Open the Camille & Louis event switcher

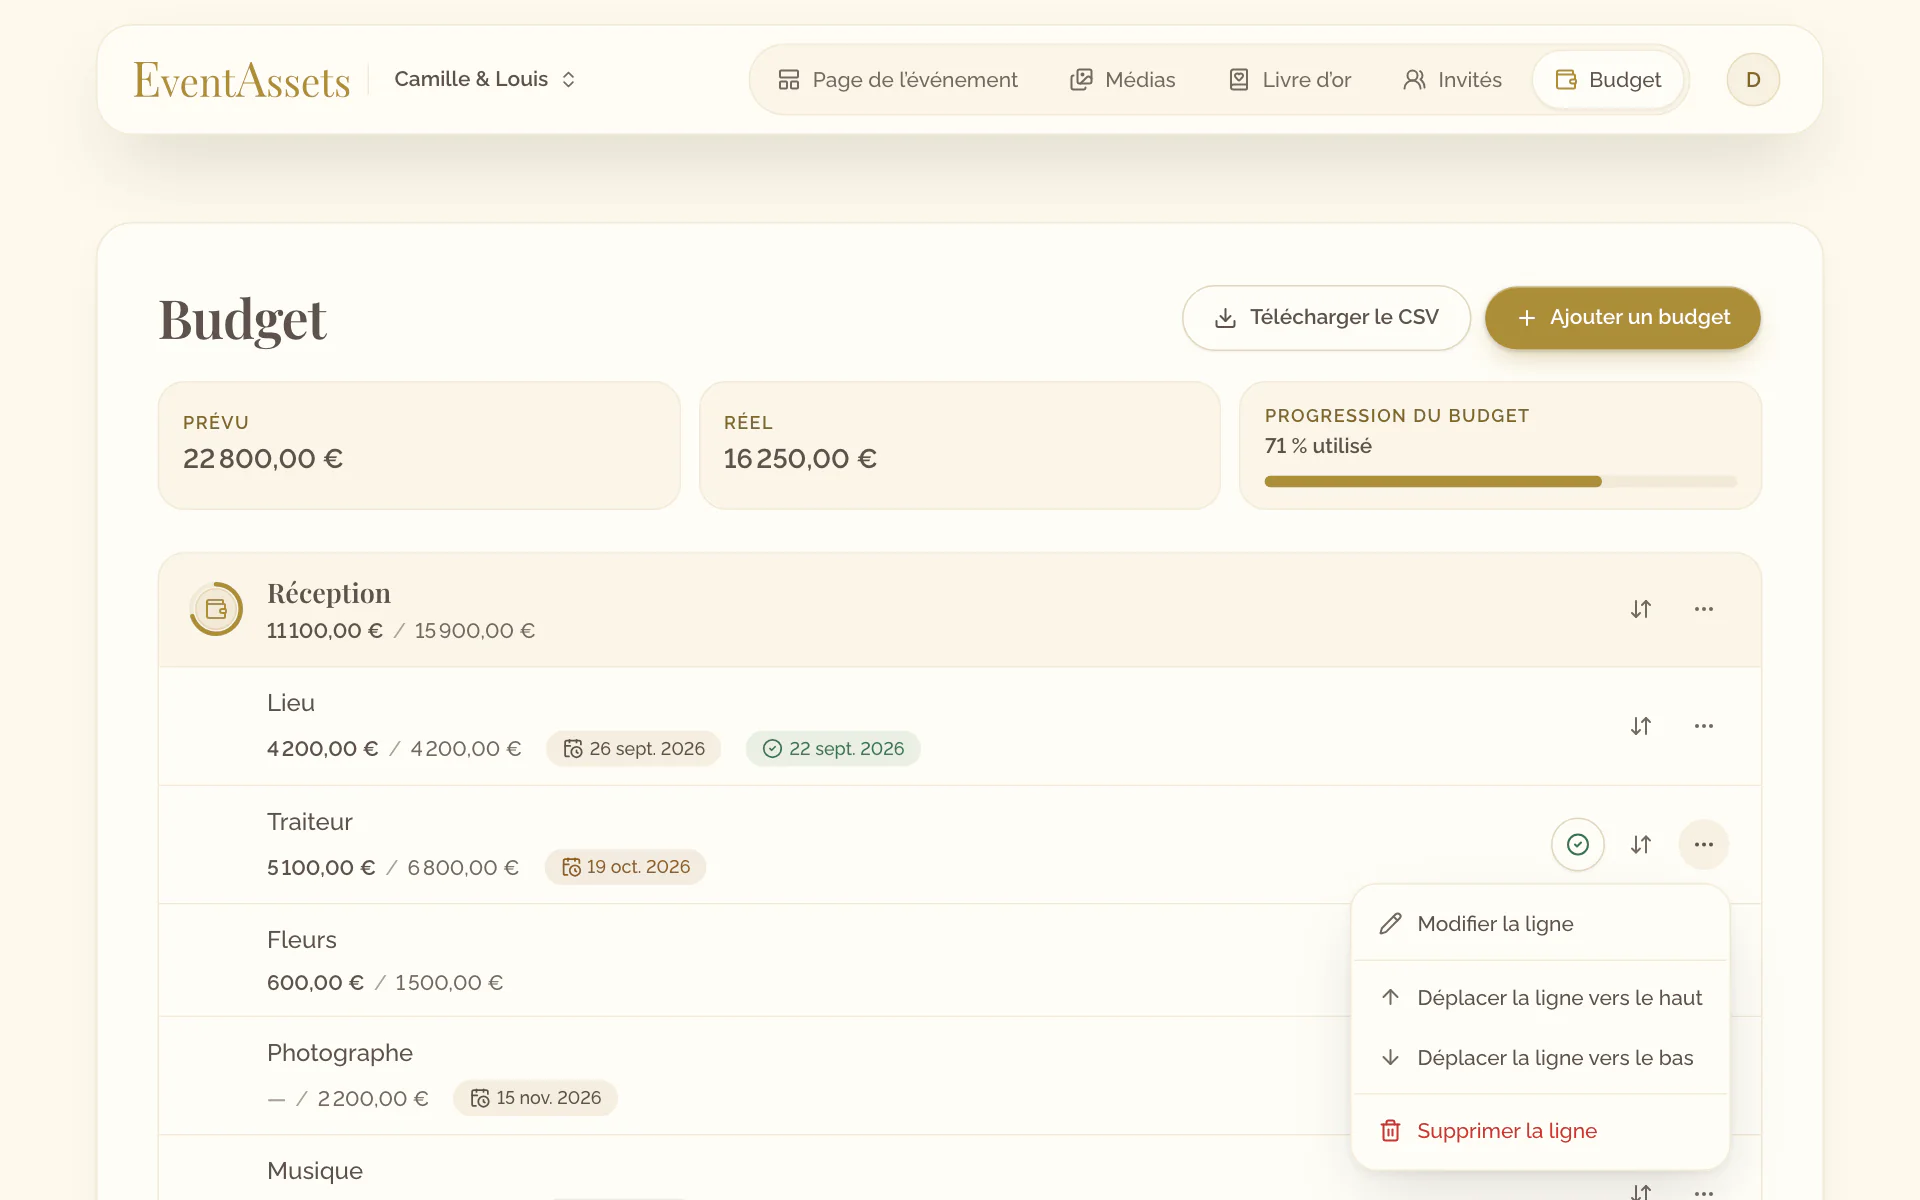pyautogui.click(x=485, y=79)
